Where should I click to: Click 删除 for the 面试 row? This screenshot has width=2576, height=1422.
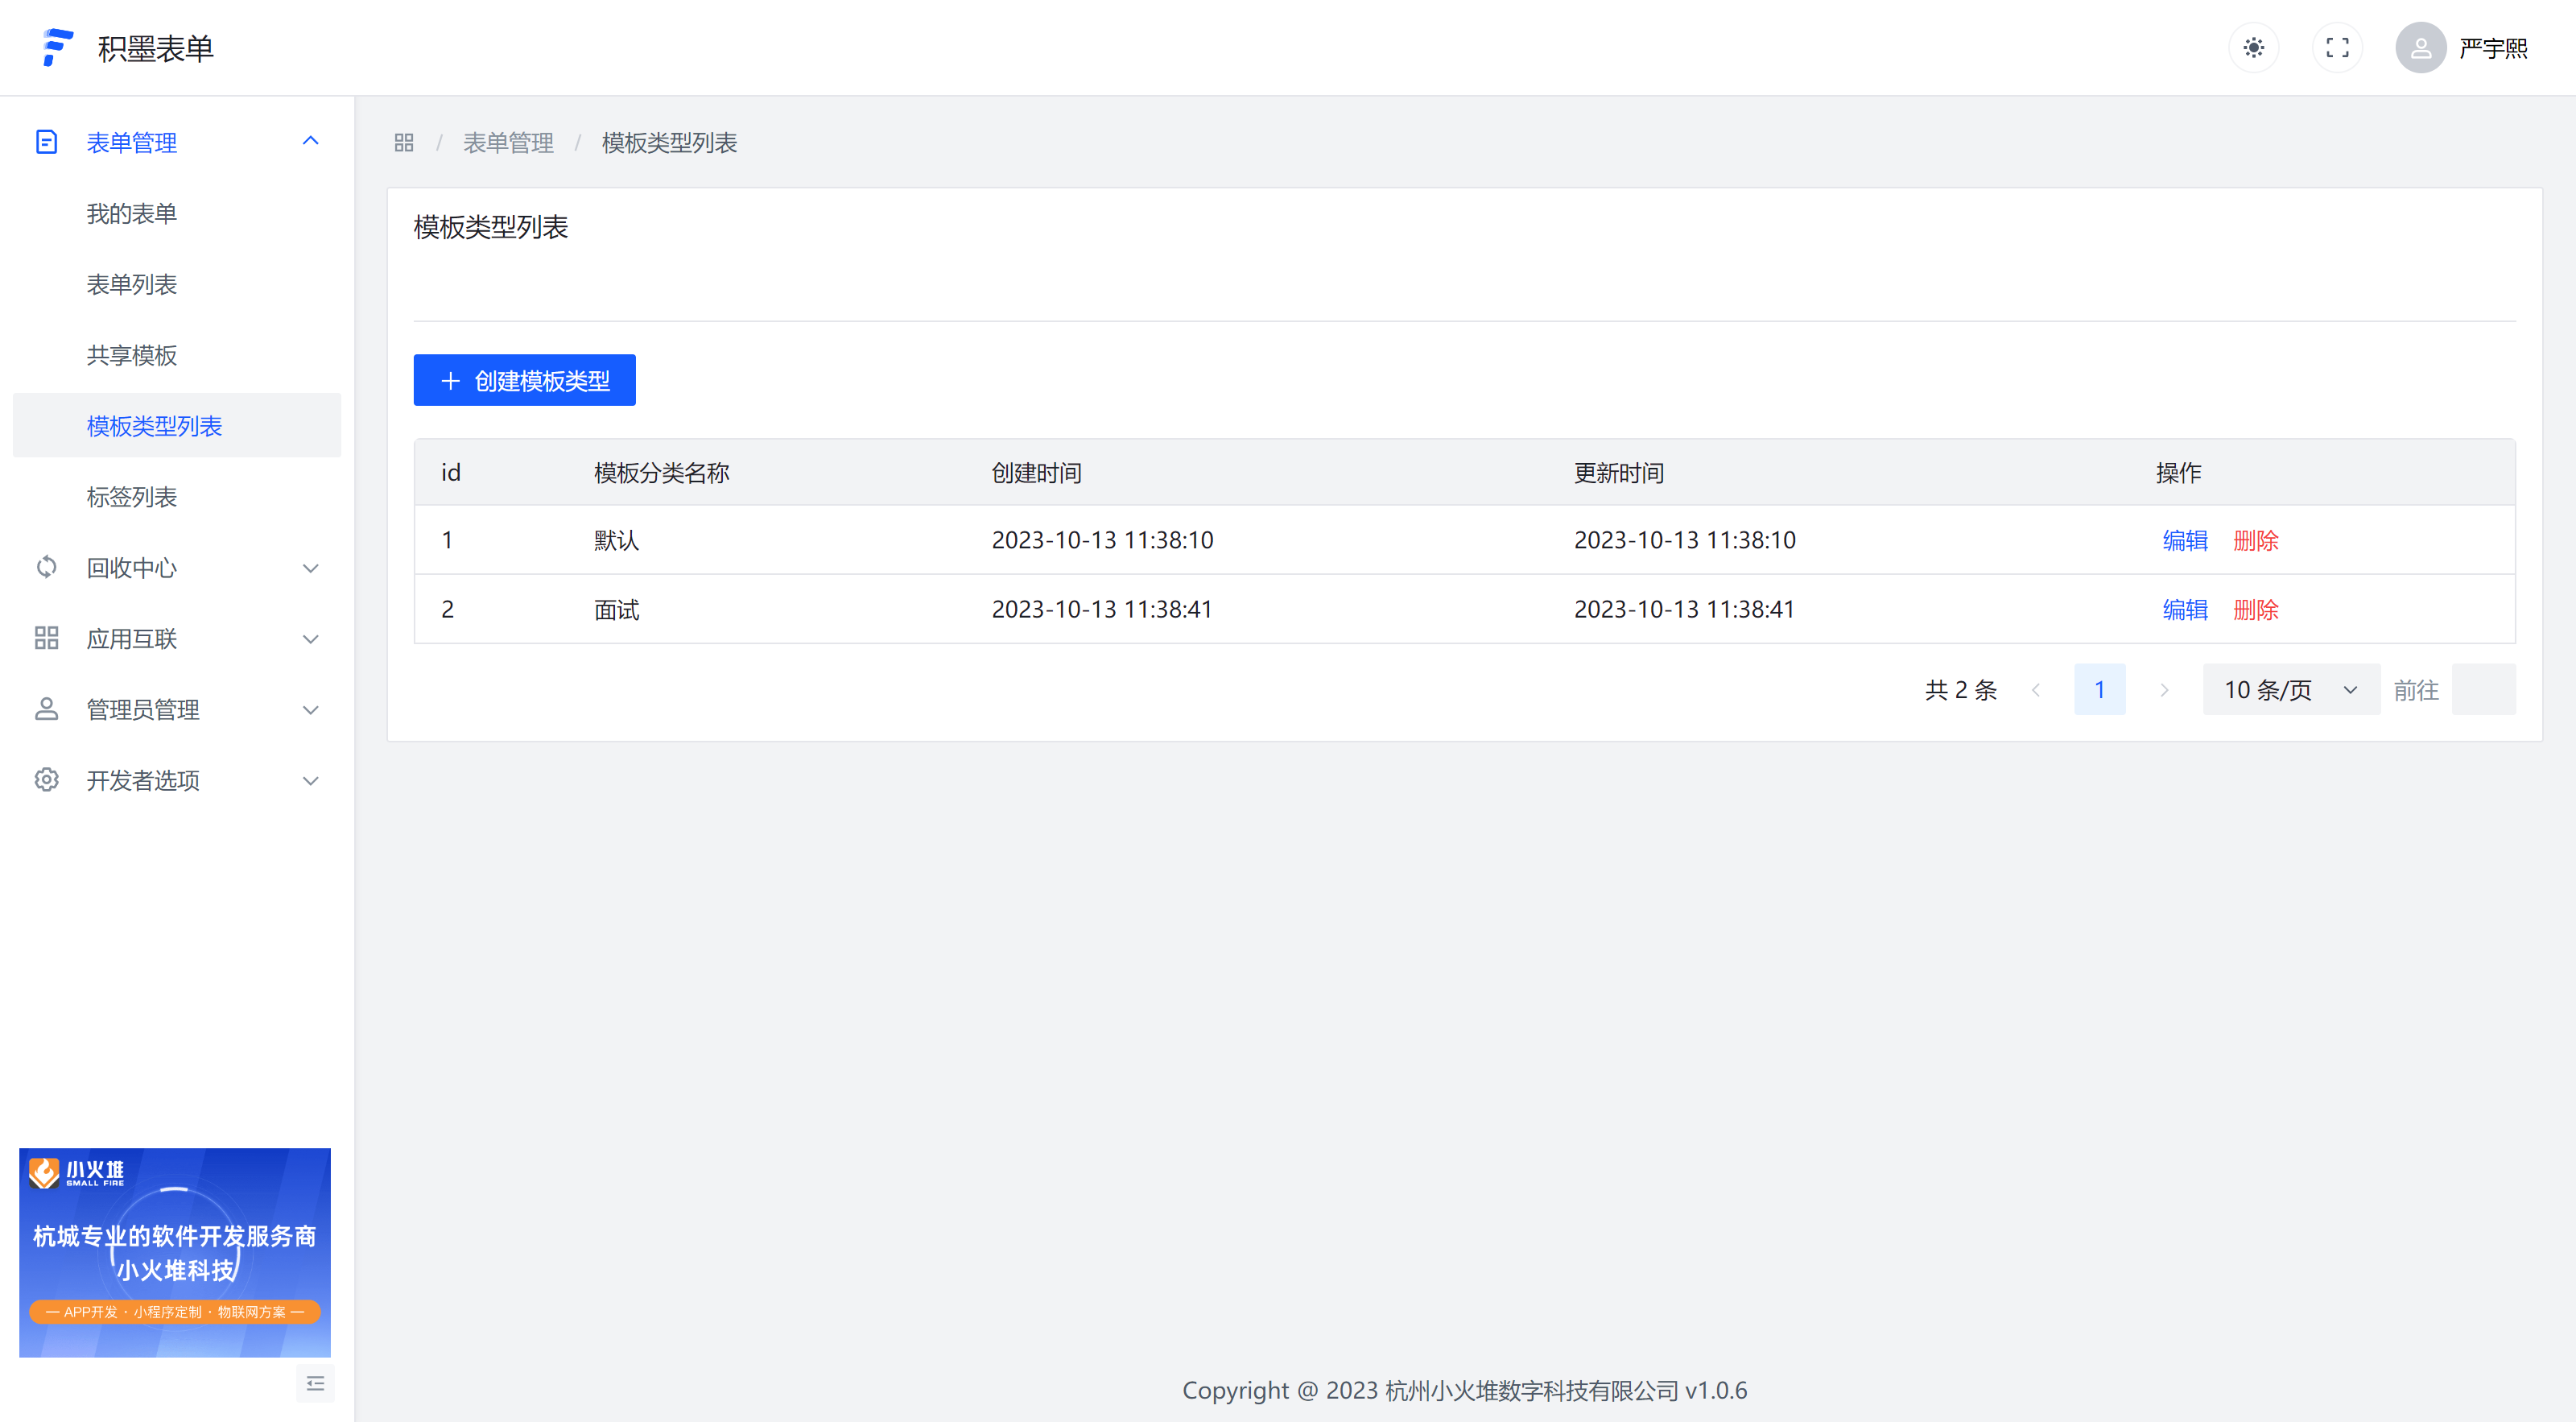click(x=2255, y=610)
